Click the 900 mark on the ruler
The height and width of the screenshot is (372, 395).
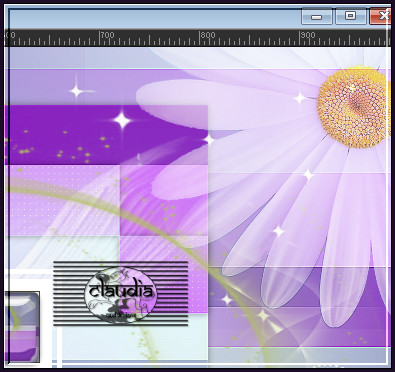307,35
